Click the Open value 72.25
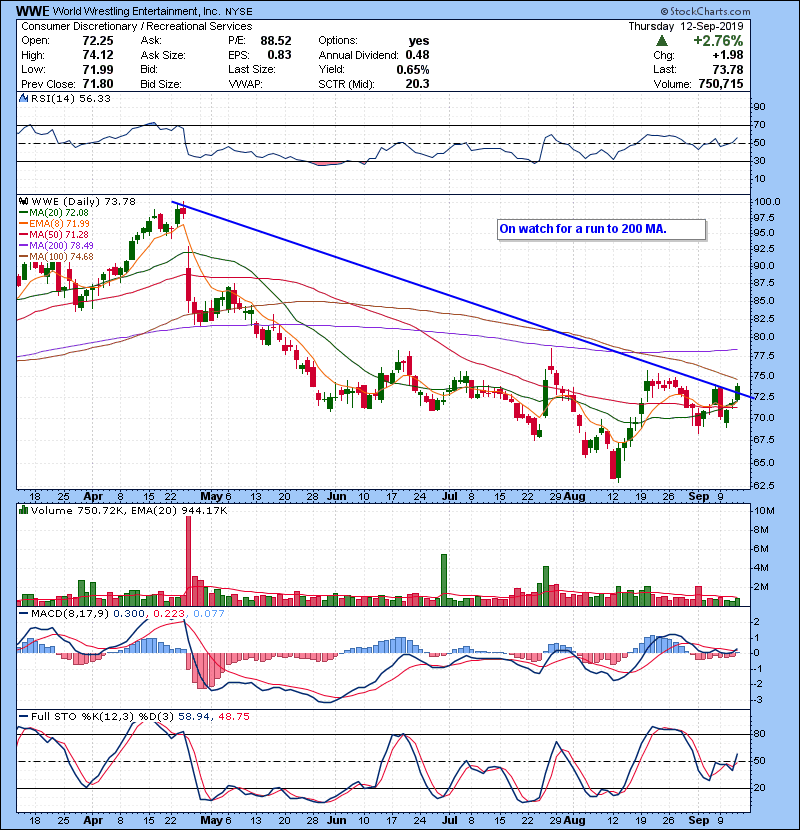This screenshot has height=830, width=800. [x=98, y=41]
